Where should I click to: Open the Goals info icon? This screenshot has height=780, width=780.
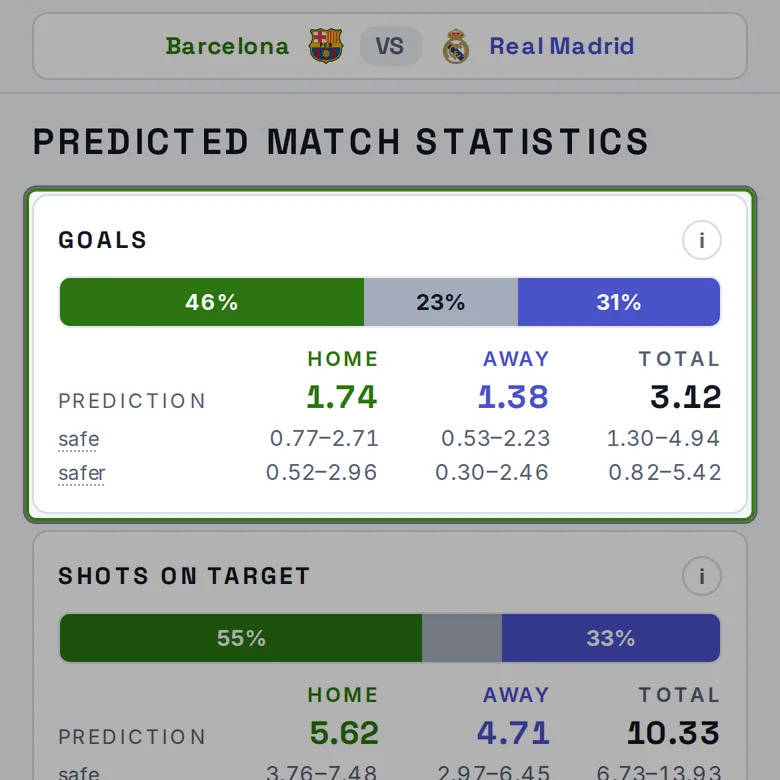click(701, 240)
